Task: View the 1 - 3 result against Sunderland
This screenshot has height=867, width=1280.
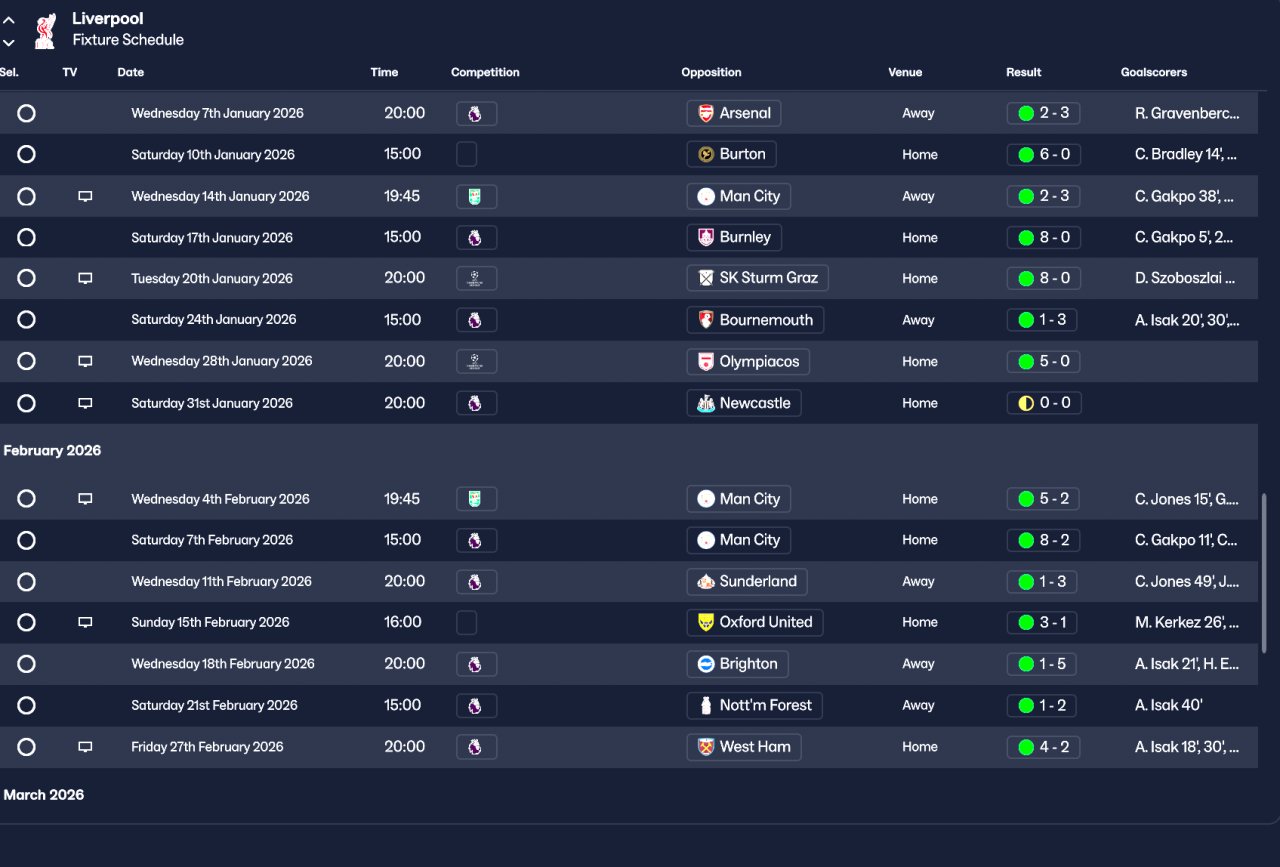Action: 1043,581
